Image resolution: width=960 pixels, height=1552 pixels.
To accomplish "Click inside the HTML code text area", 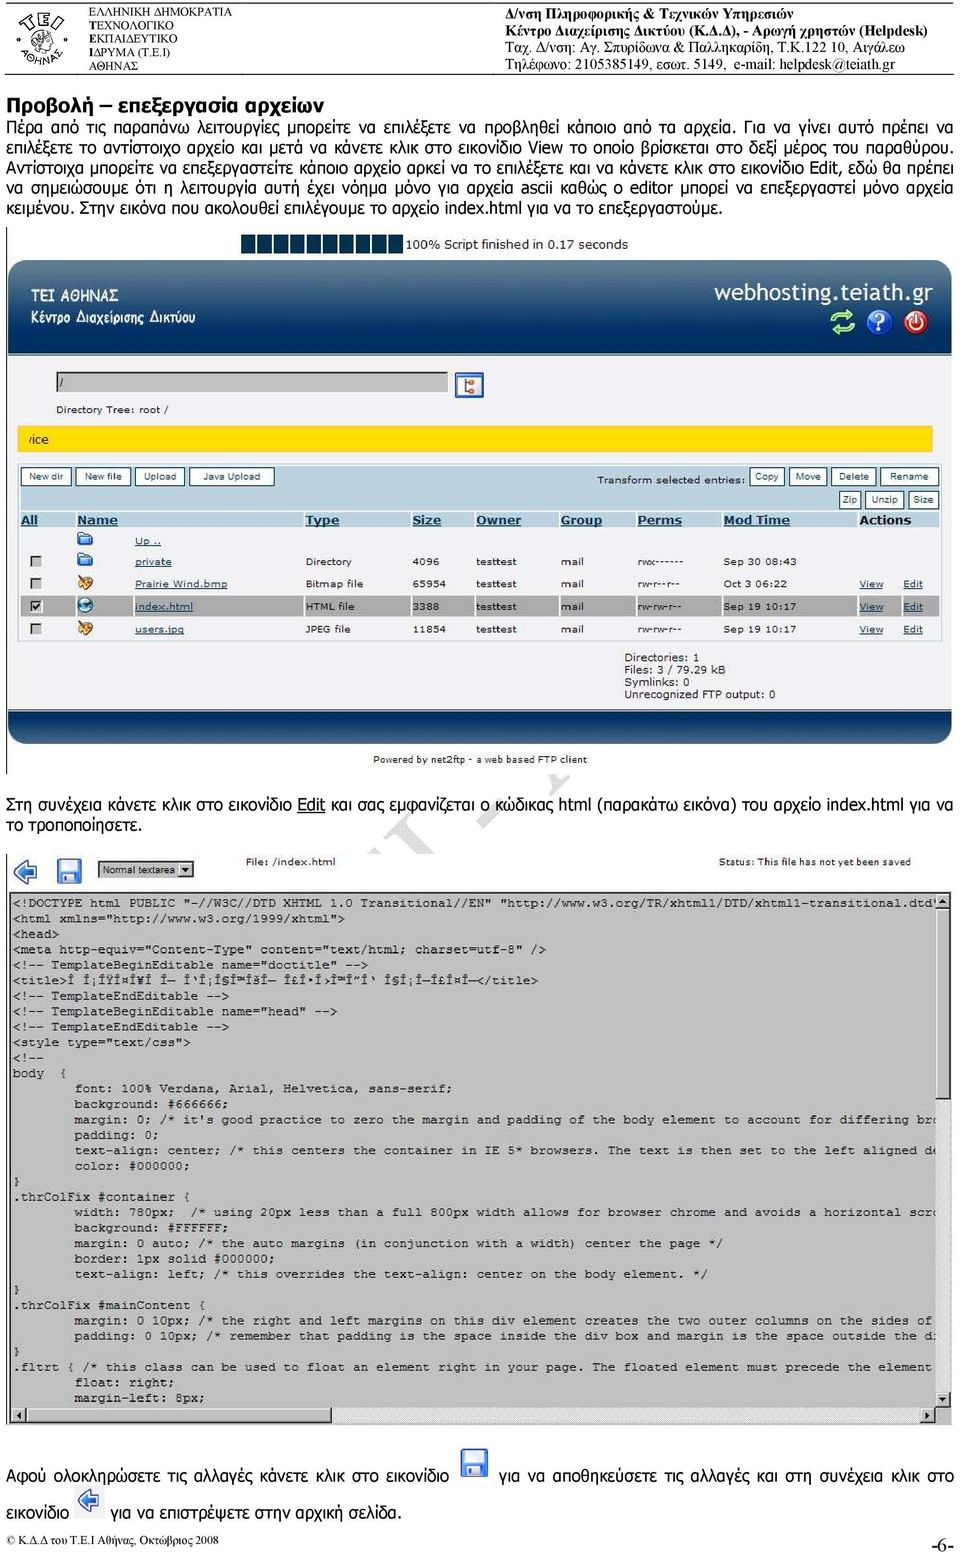I will coord(473,1150).
